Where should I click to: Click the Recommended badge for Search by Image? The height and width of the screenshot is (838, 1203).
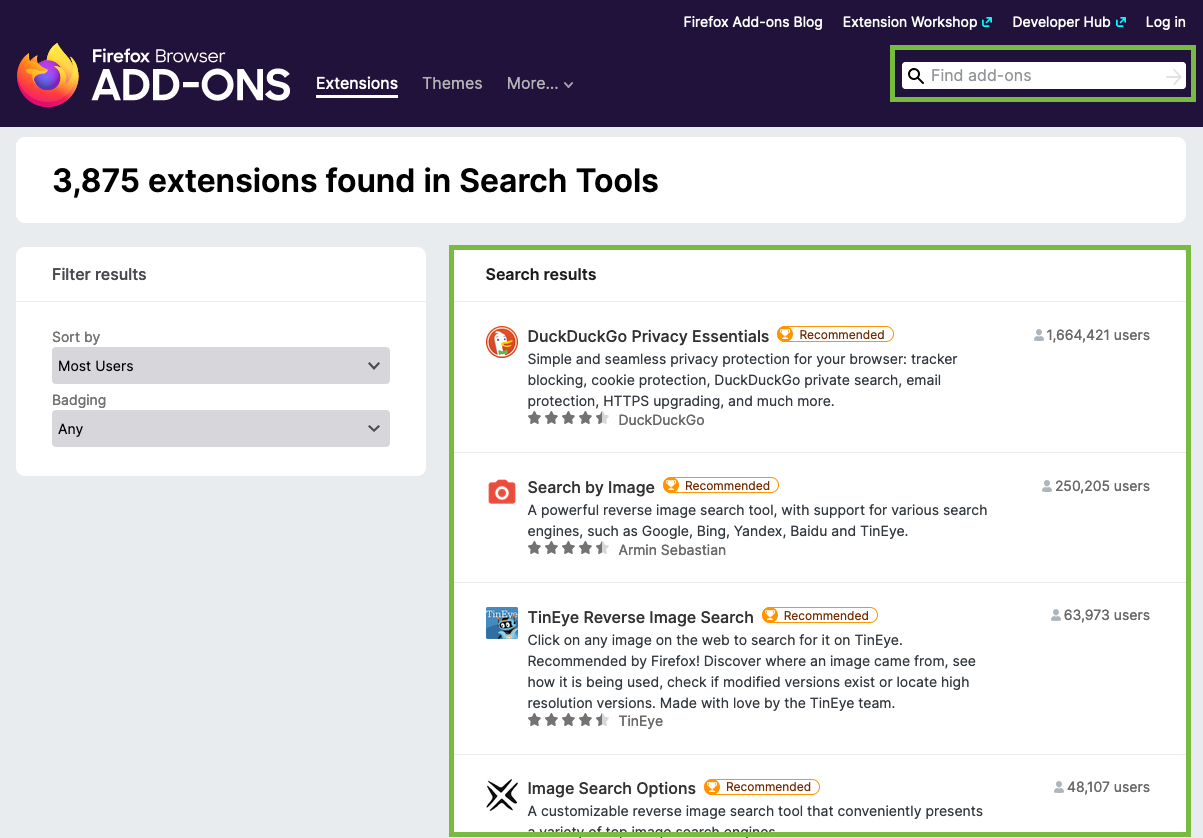point(720,486)
